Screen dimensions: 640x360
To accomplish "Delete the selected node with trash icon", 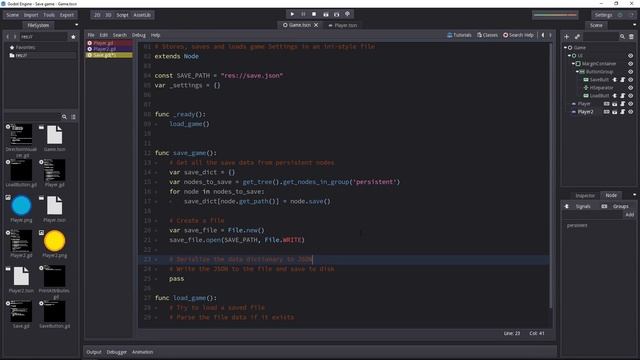I will 631,37.
